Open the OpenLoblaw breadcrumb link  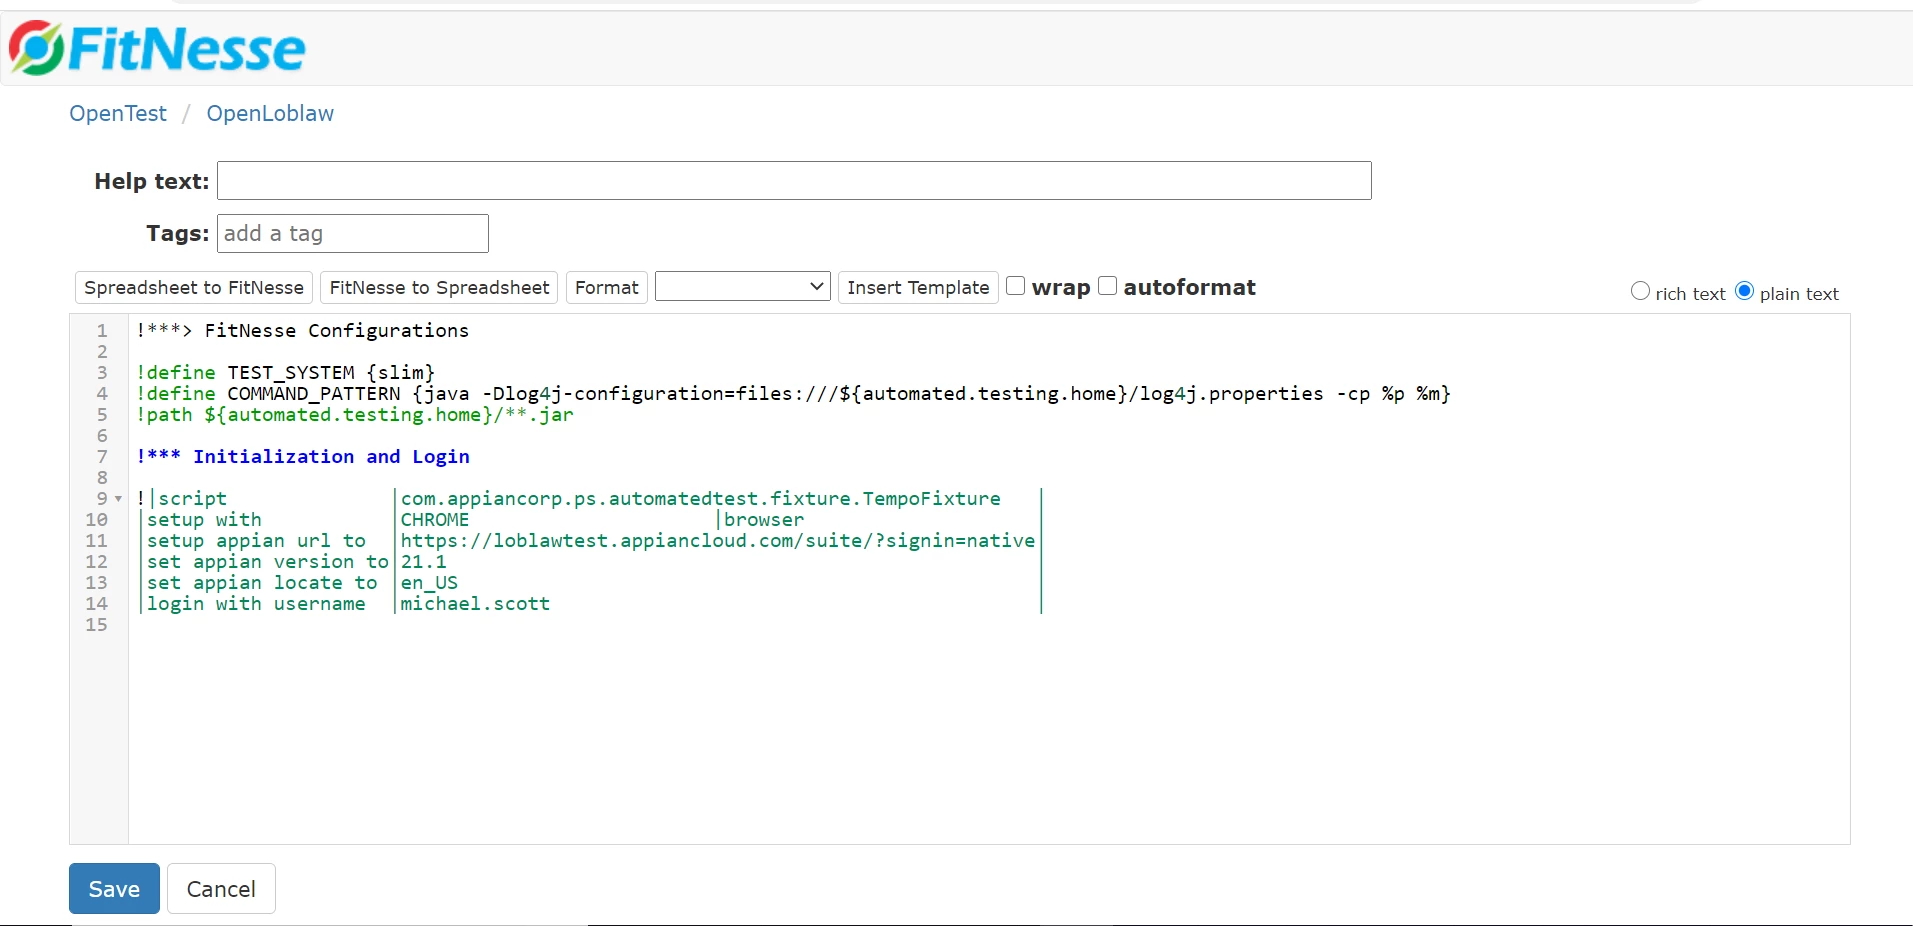coord(270,114)
